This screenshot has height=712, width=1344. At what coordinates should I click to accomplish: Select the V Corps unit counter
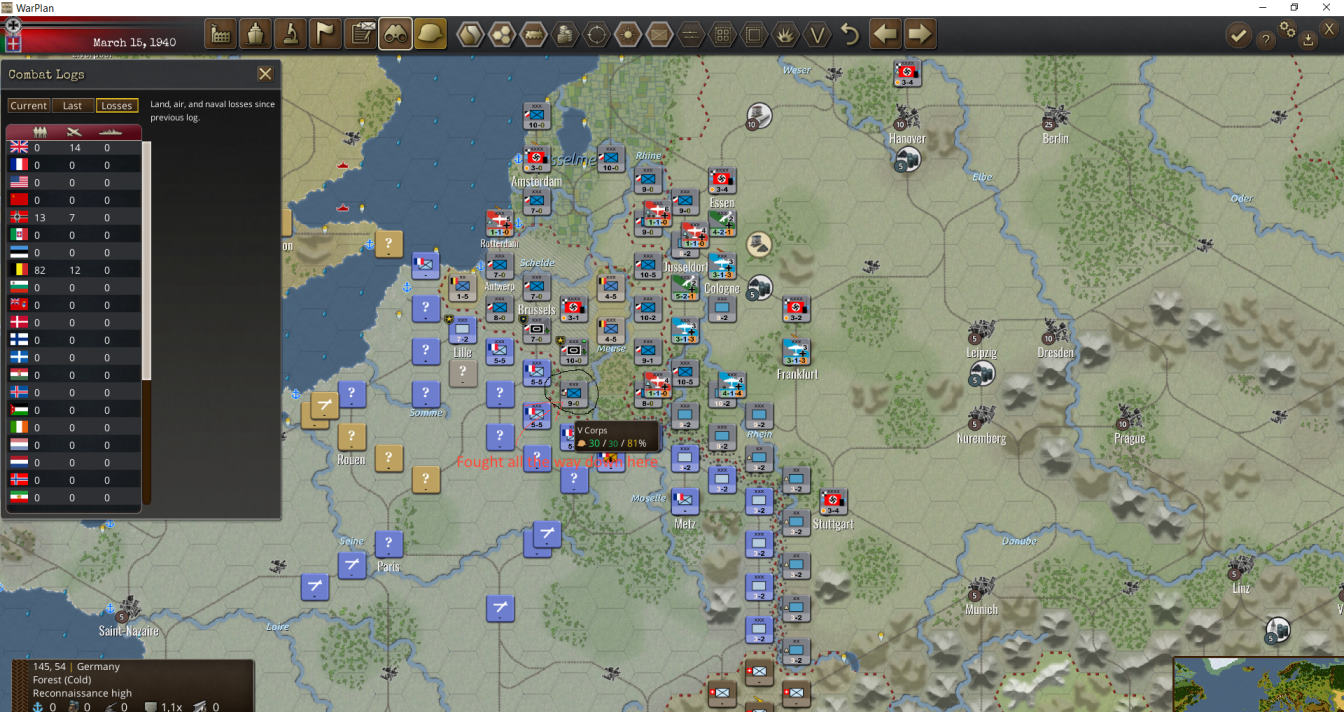pyautogui.click(x=573, y=395)
